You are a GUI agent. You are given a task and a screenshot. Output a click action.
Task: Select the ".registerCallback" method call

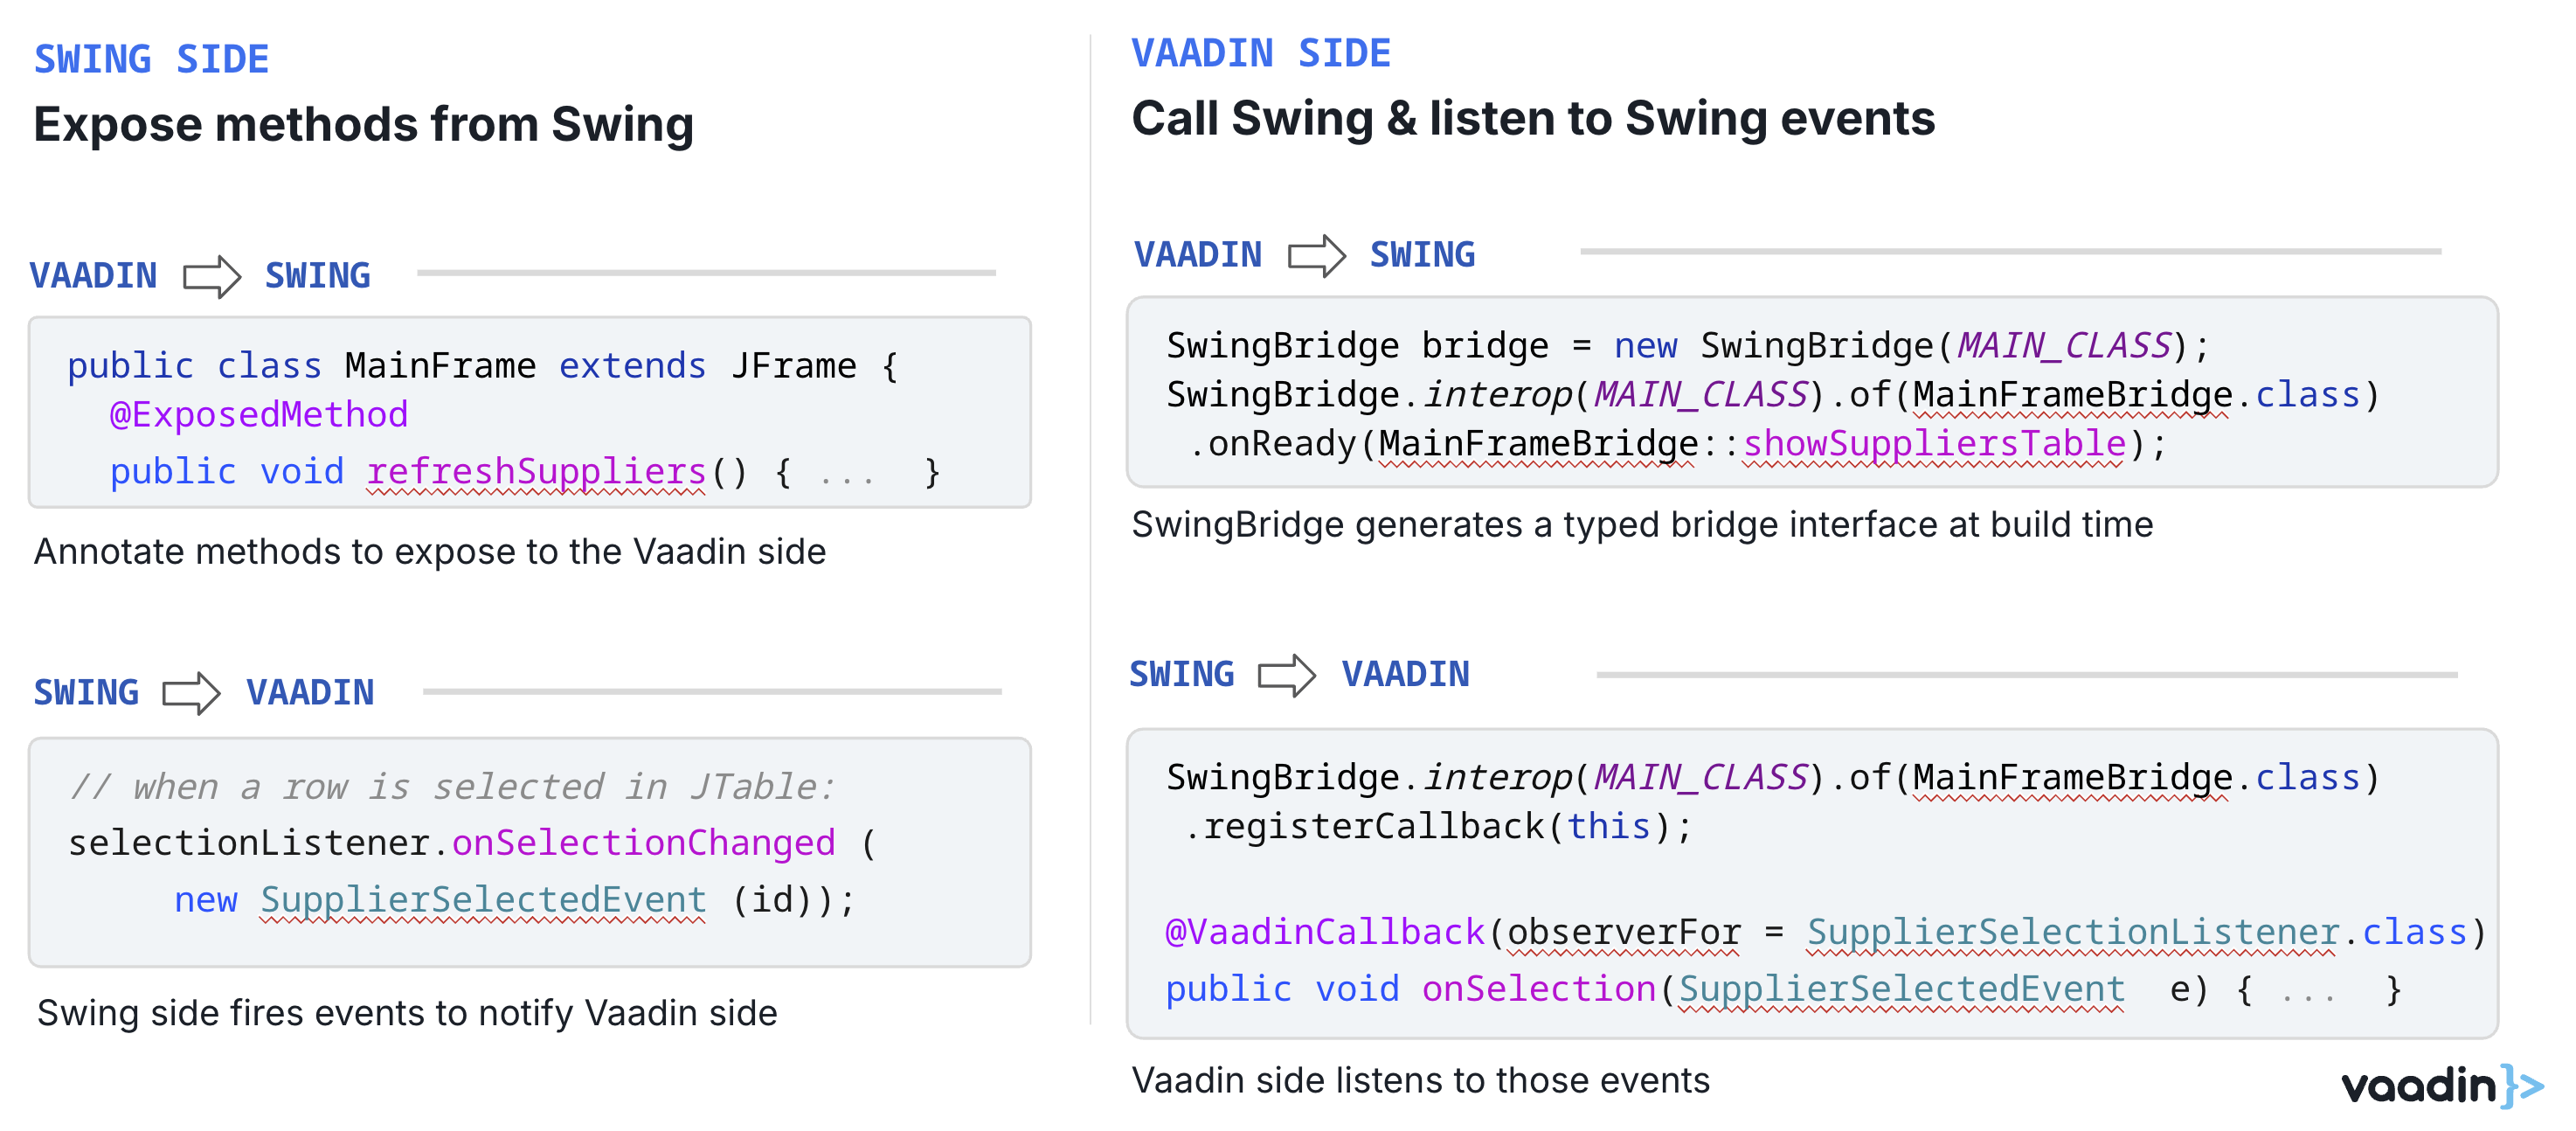1364,826
